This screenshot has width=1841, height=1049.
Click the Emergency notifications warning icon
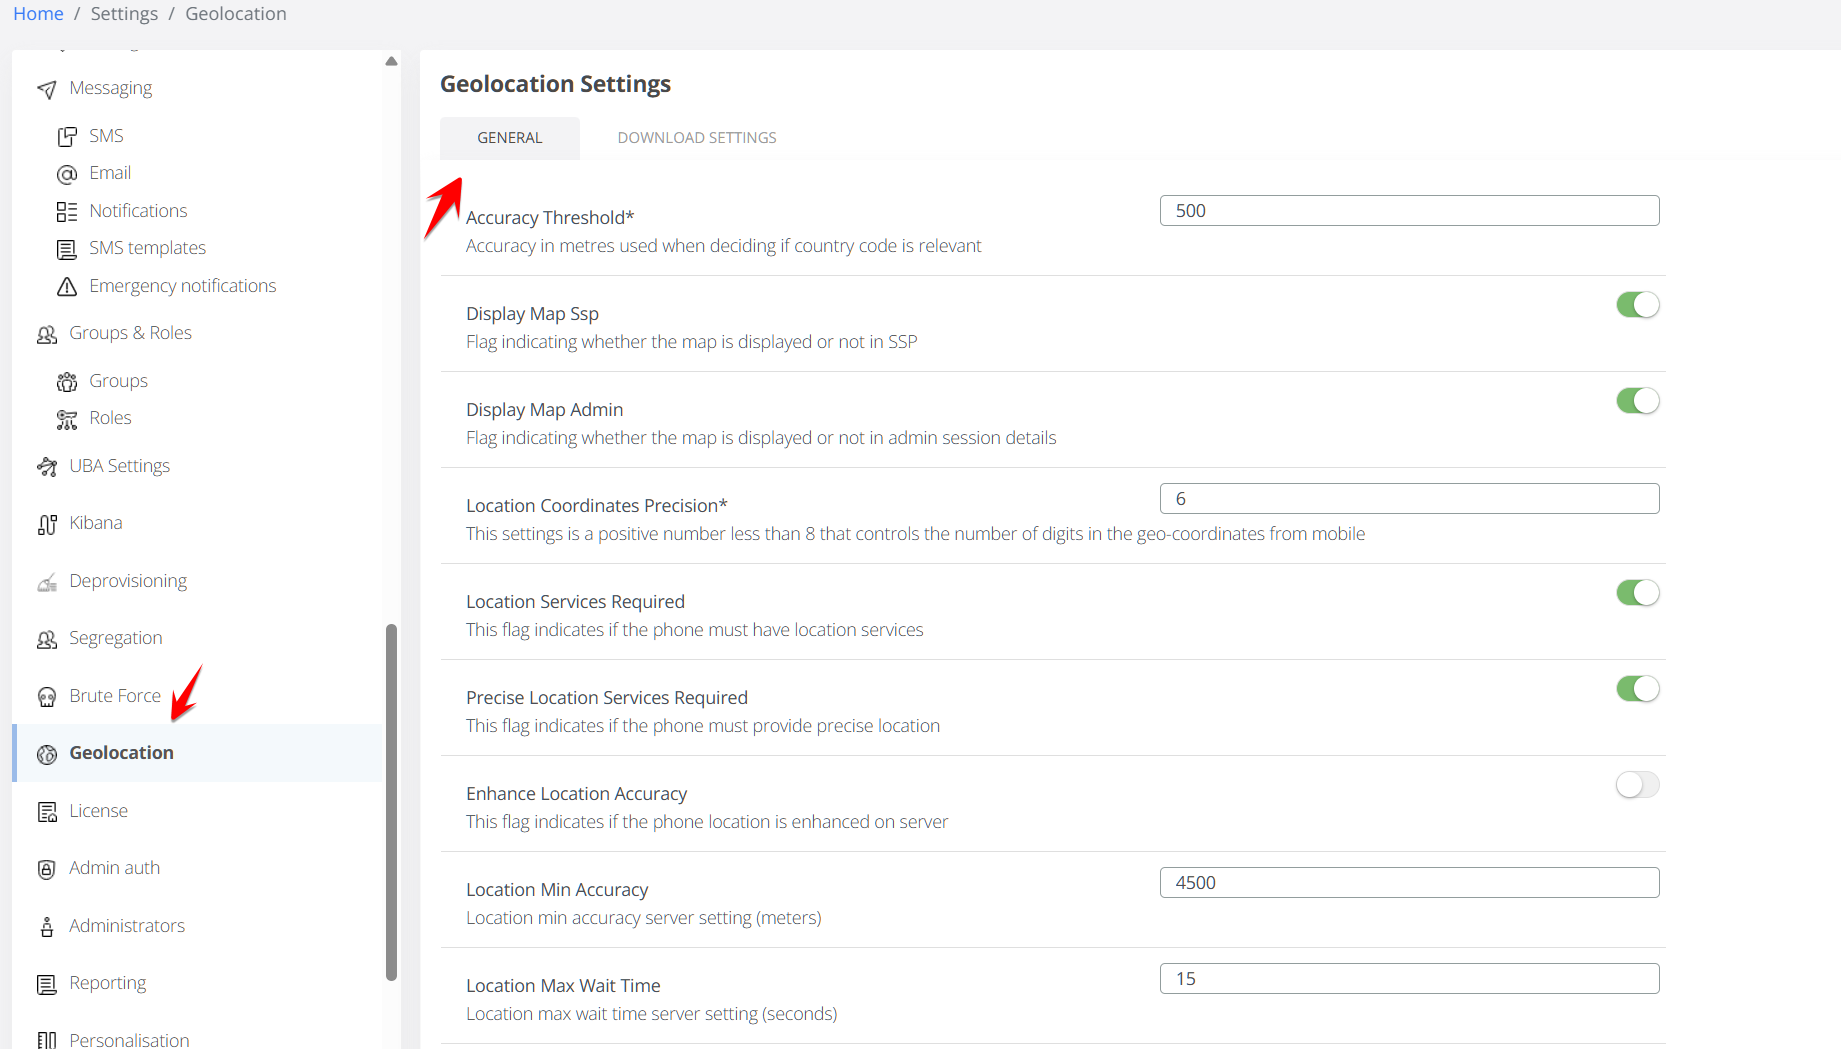tap(67, 287)
